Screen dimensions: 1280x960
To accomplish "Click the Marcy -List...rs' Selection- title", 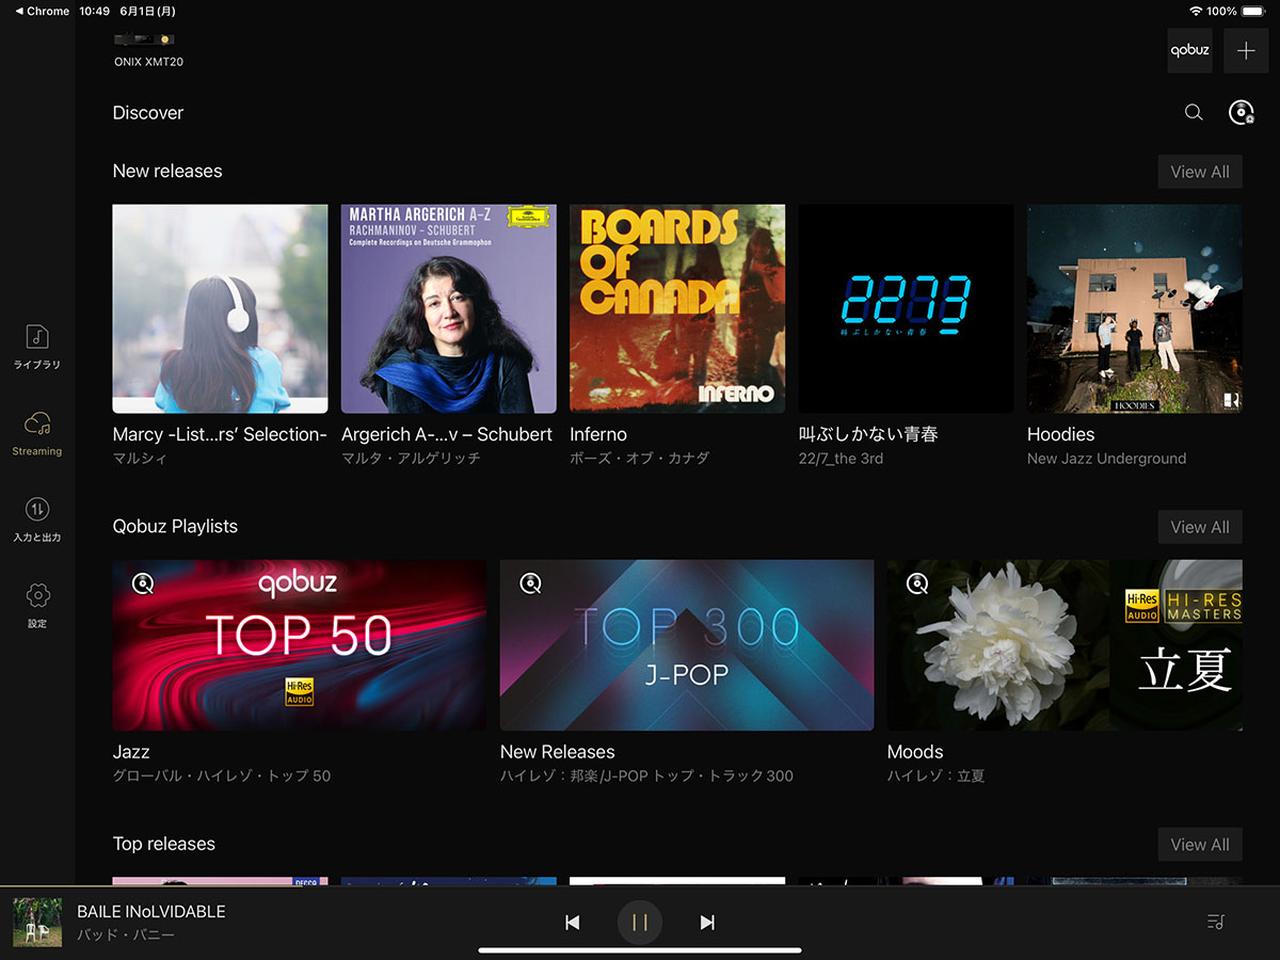I will tap(220, 434).
